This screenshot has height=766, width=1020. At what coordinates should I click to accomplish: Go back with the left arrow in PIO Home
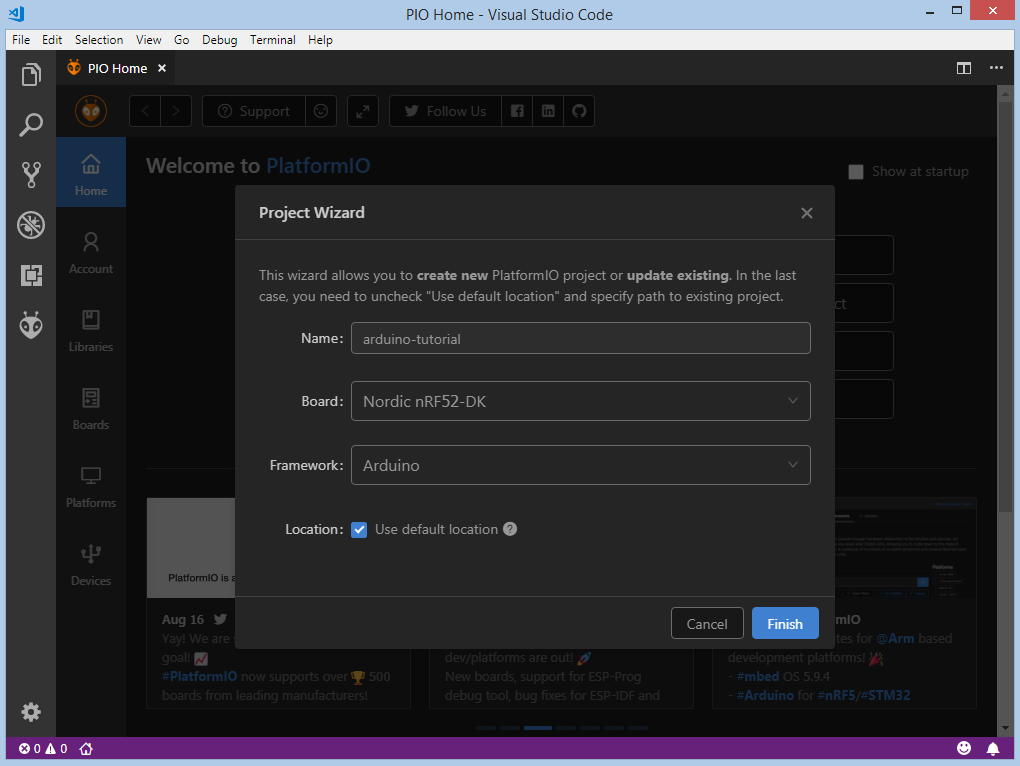tap(145, 111)
